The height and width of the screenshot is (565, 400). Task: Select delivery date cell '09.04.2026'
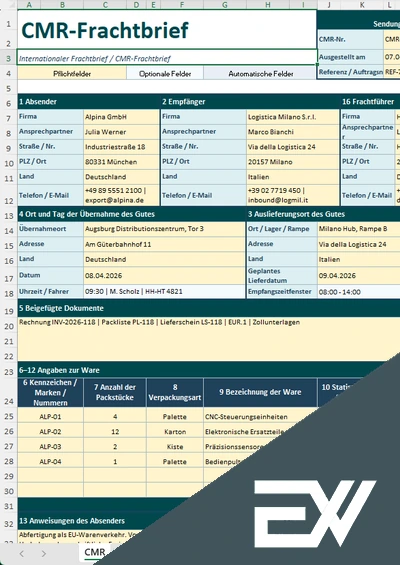(359, 276)
